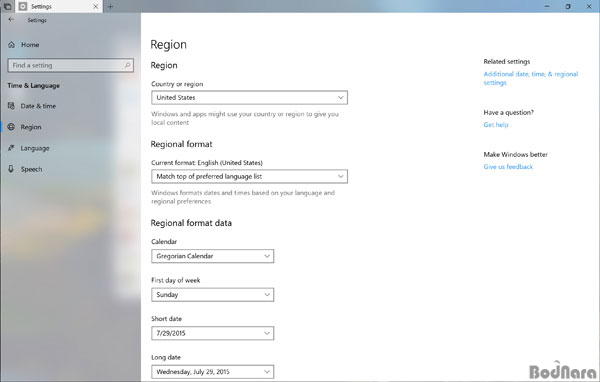Click the Date & time calendar icon

point(11,106)
